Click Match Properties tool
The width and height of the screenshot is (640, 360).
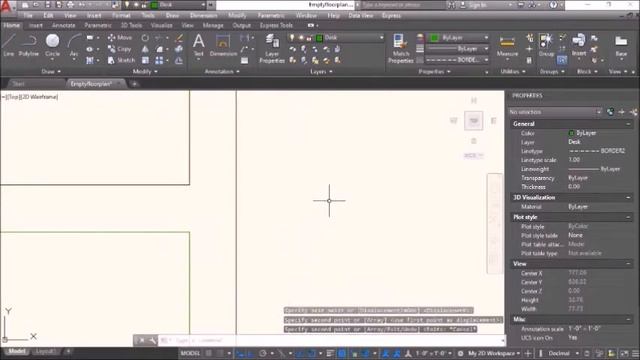[400, 48]
